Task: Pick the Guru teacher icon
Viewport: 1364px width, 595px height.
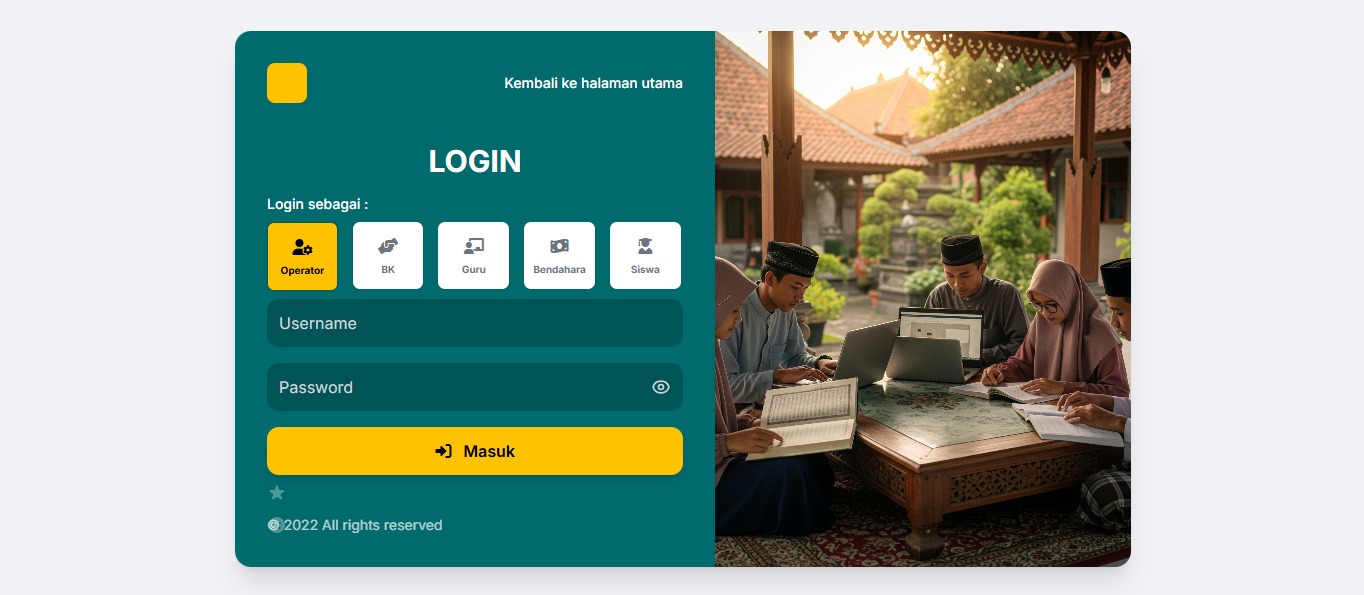Action: 474,246
